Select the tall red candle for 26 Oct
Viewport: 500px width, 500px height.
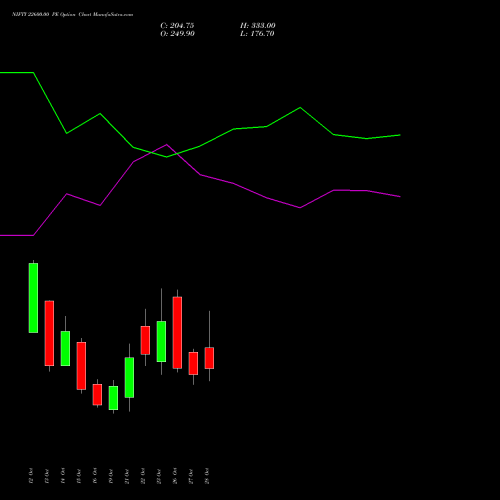177,332
